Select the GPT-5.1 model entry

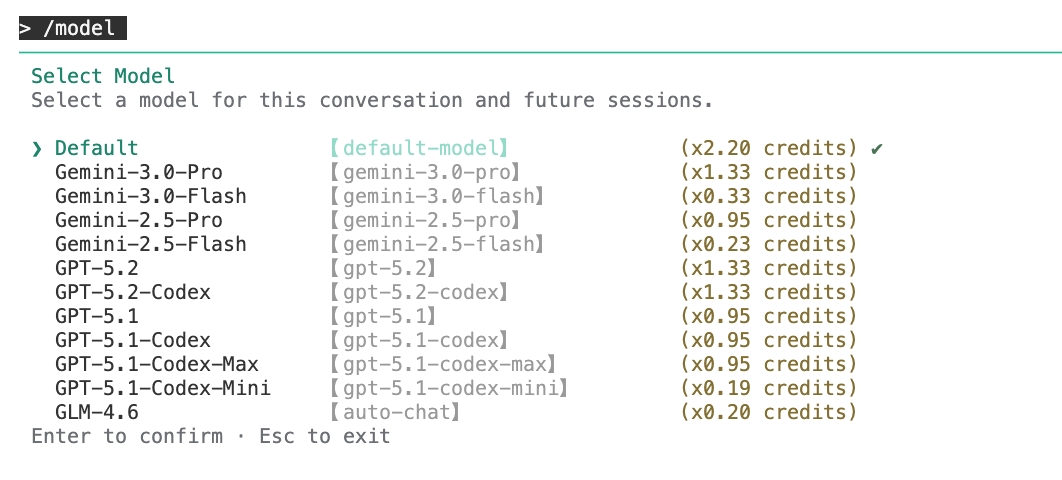click(x=97, y=316)
